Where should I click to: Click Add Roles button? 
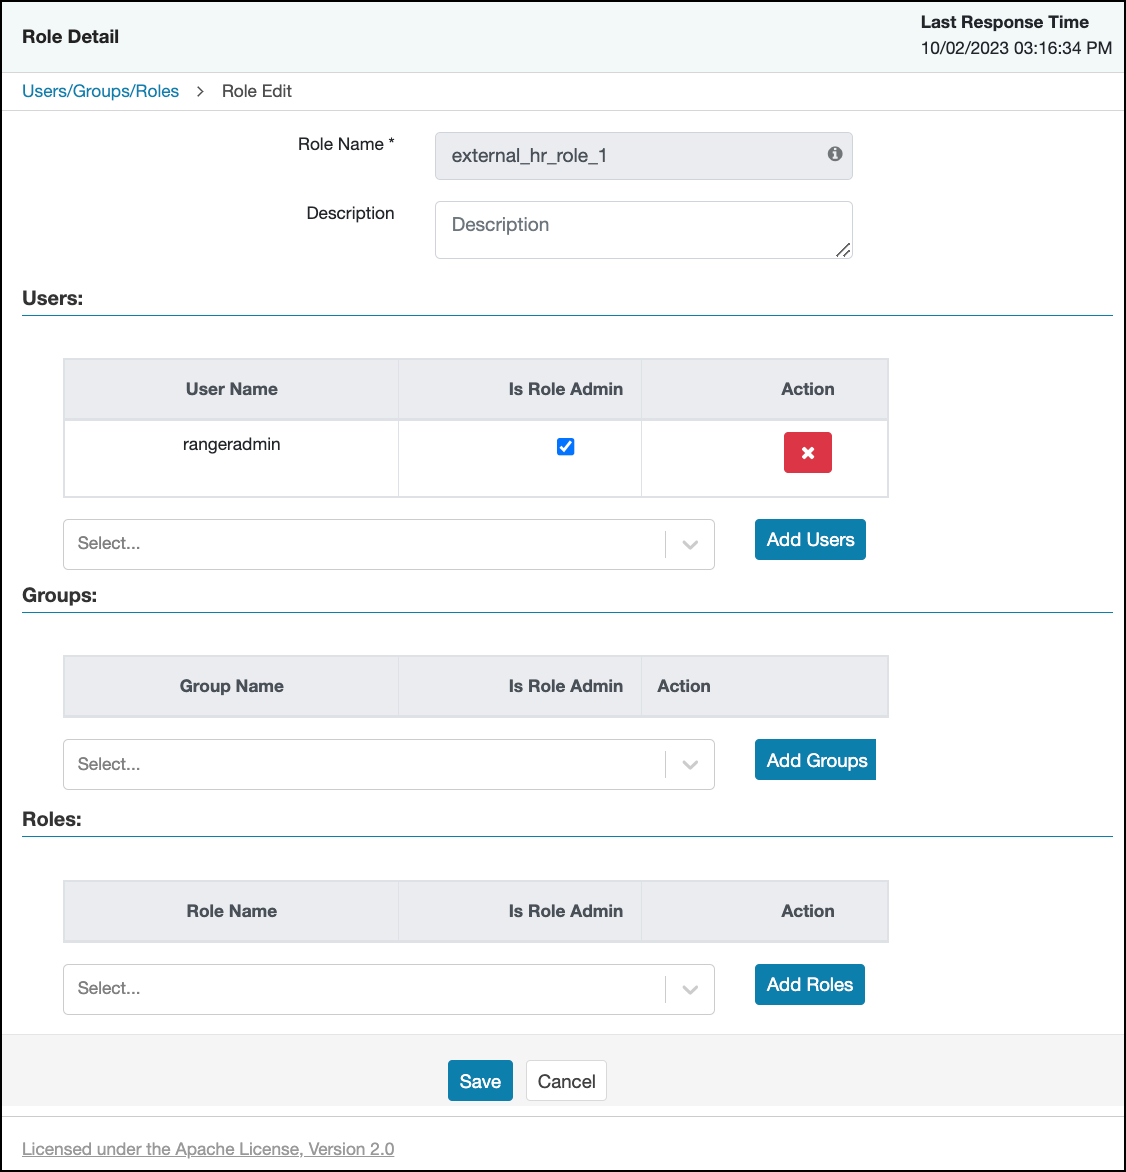(809, 984)
